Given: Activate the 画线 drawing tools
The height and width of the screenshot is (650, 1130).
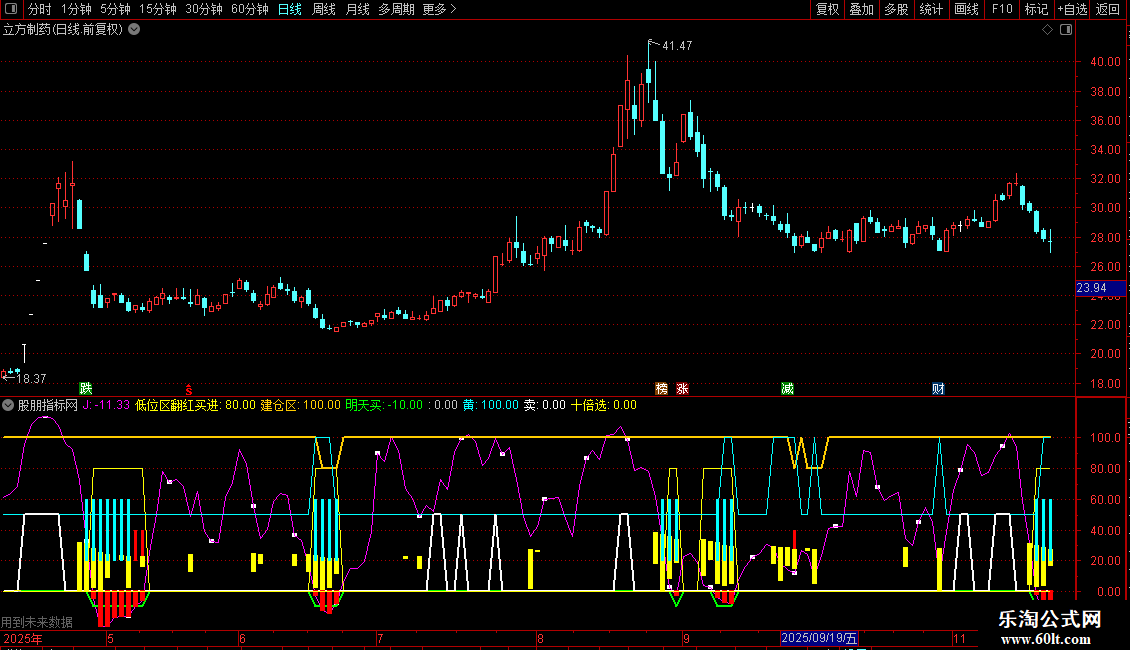Looking at the screenshot, I should (966, 9).
